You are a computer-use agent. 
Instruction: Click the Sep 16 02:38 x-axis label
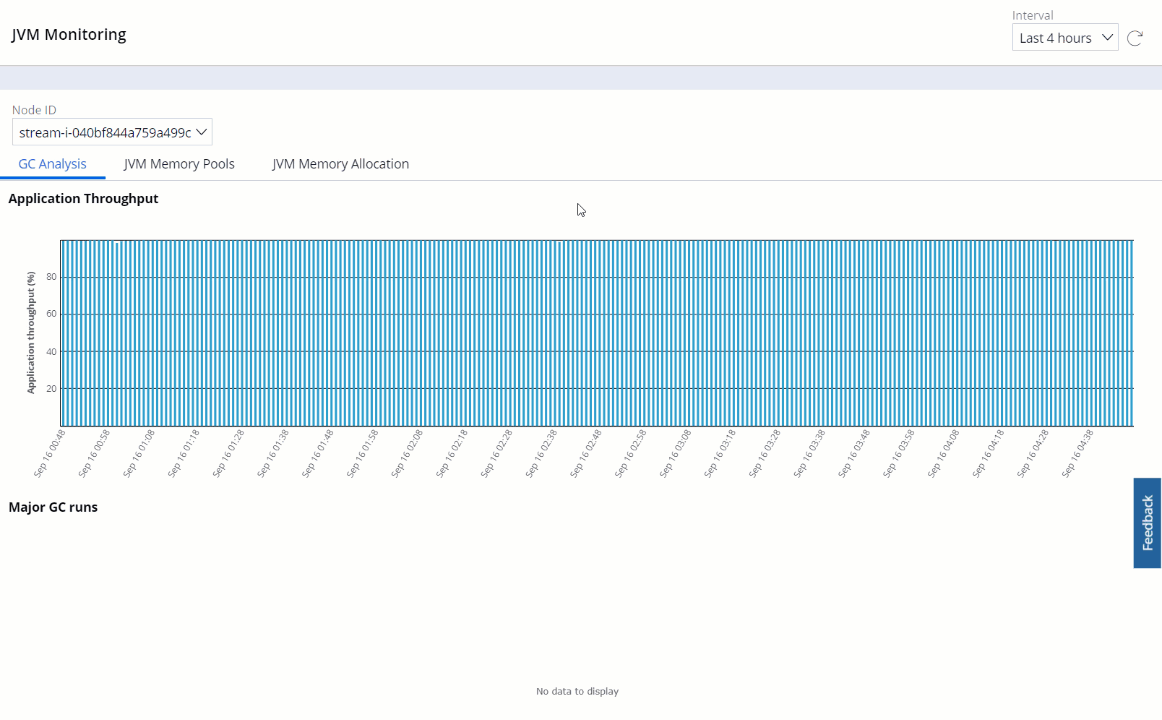pyautogui.click(x=541, y=453)
